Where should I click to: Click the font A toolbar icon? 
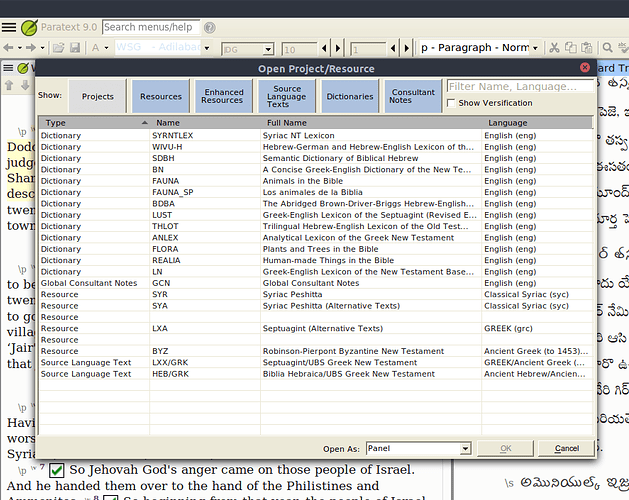(95, 48)
